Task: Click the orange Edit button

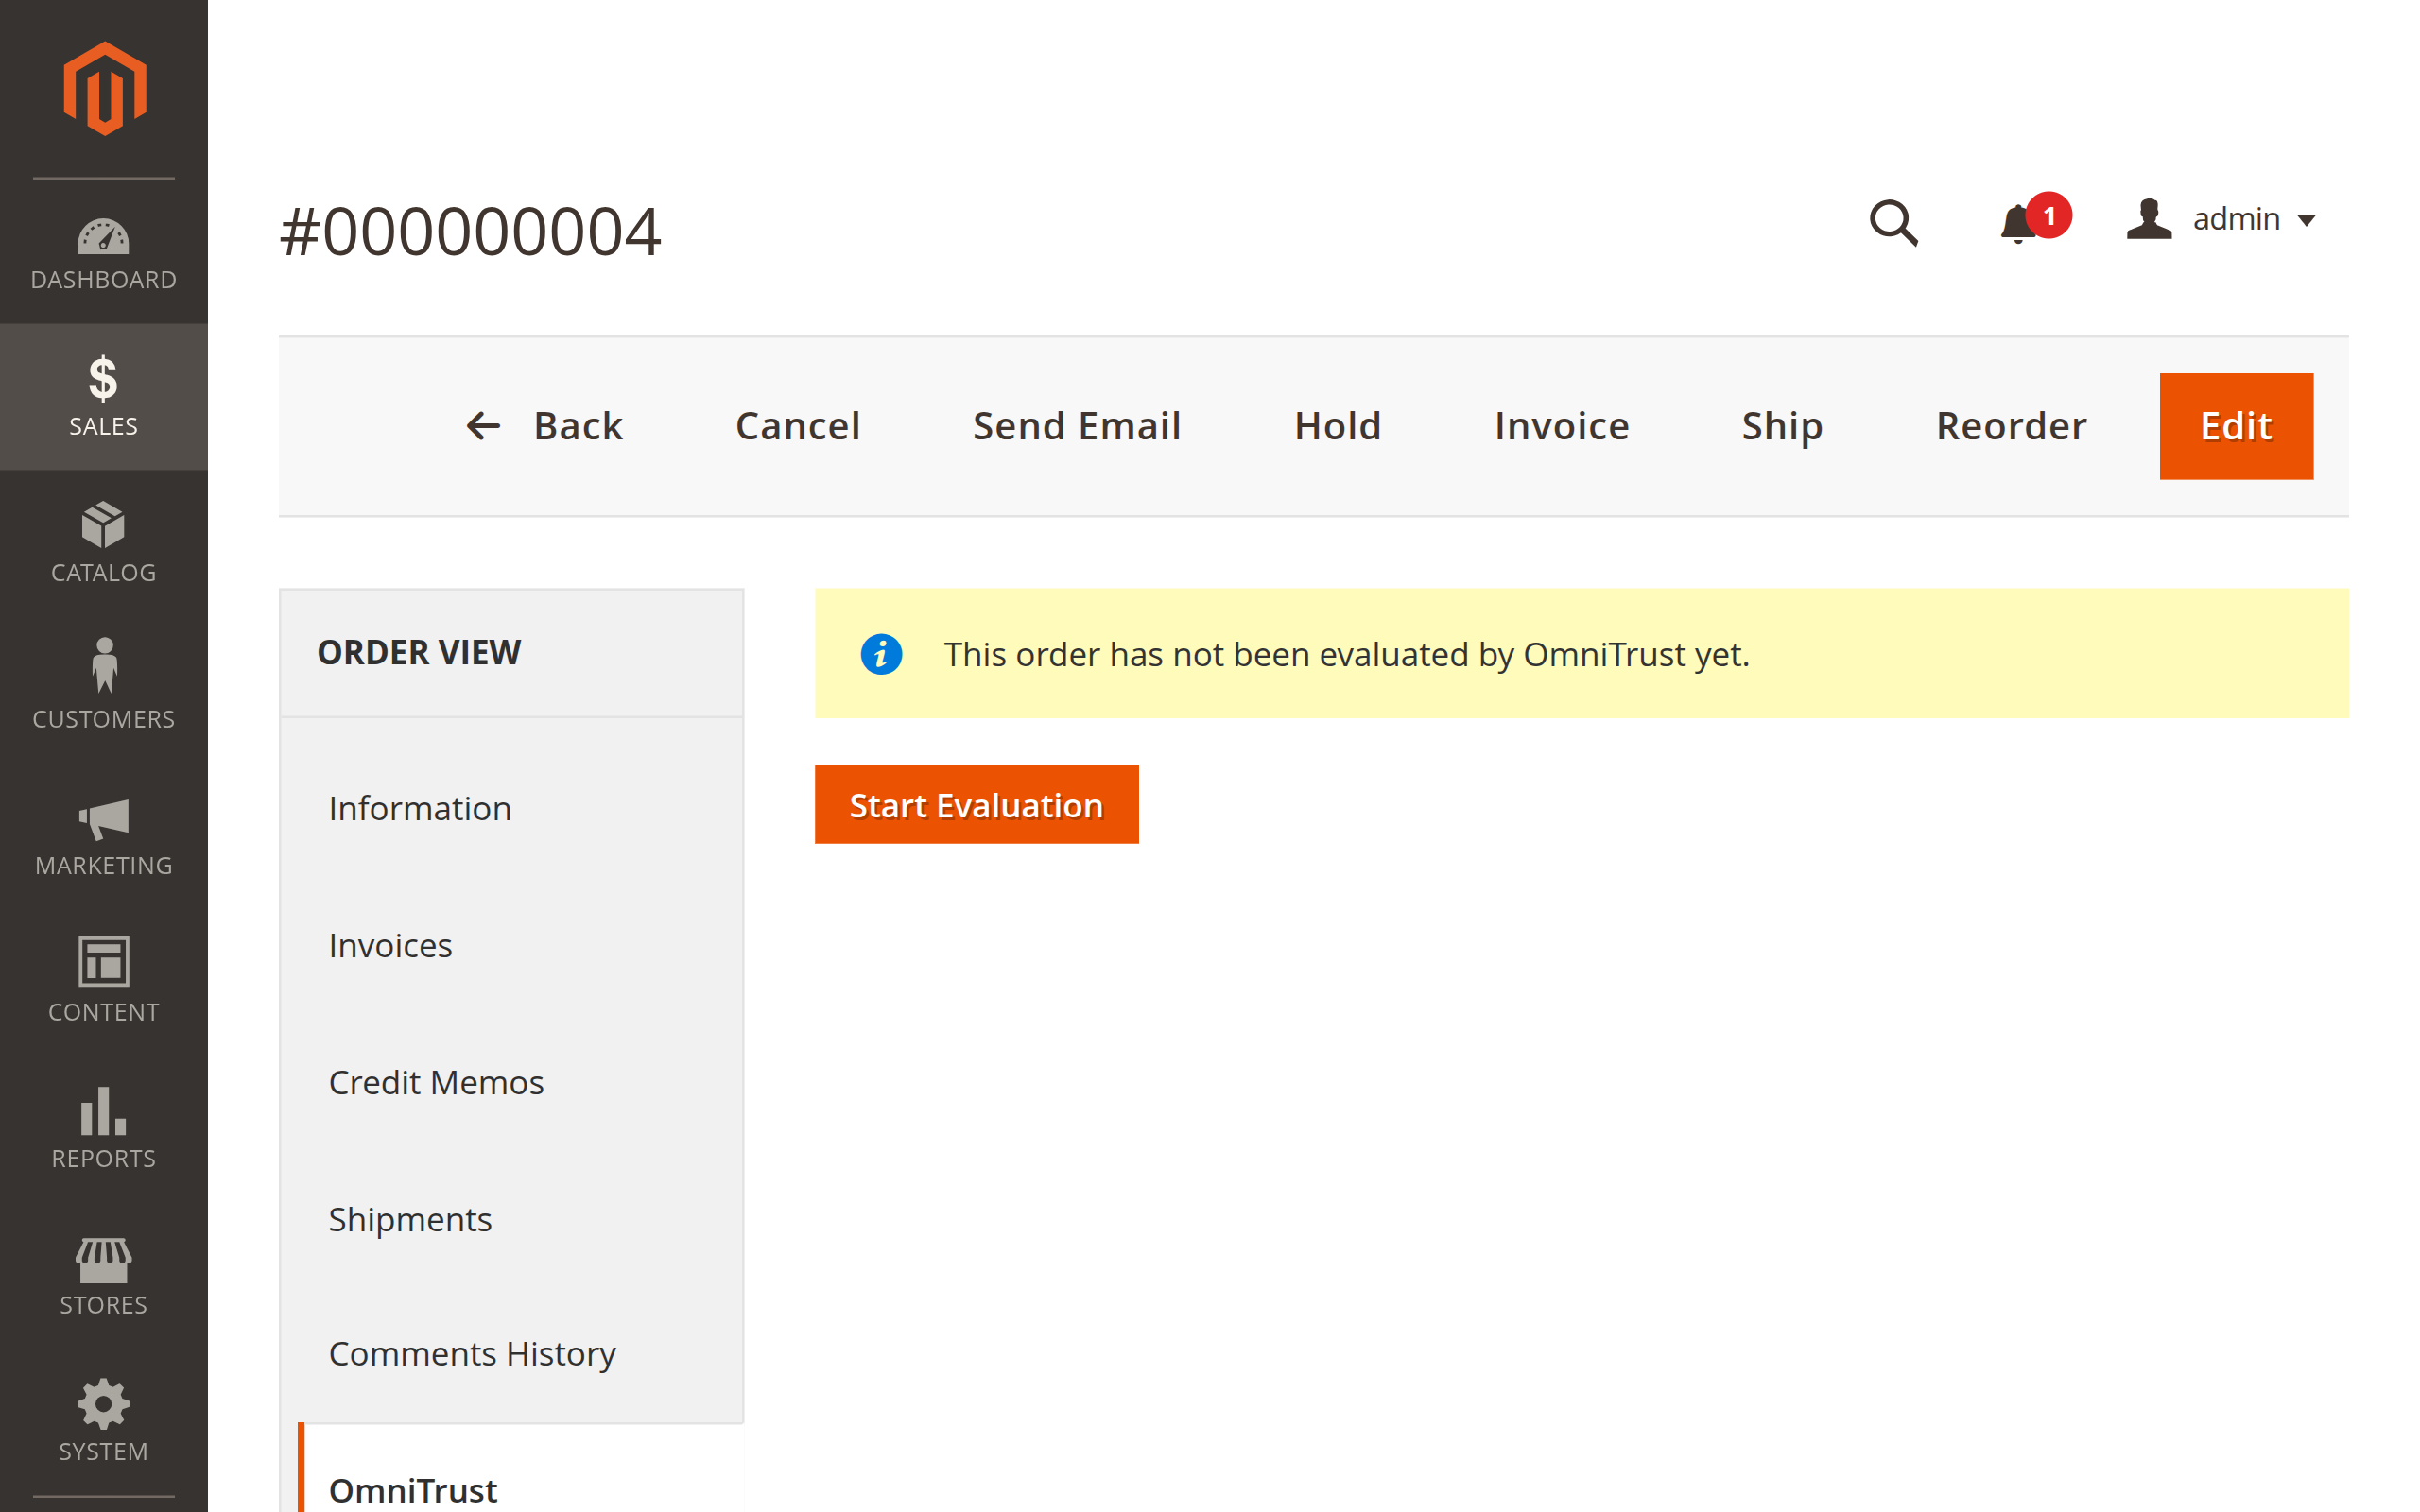Action: point(2236,426)
